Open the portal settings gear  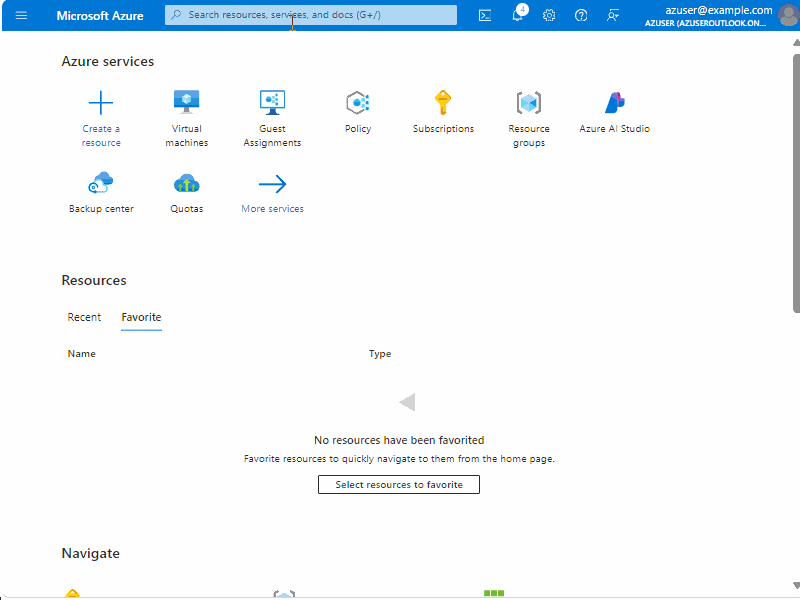(549, 15)
